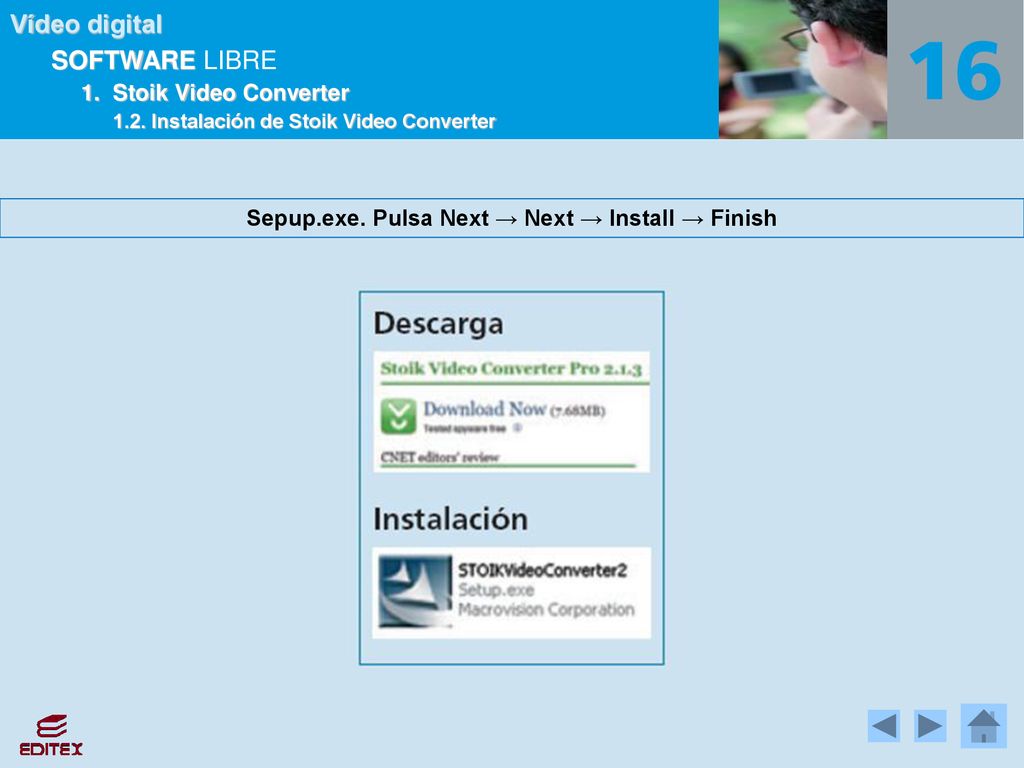Open the STOIK installer setup icon
Image resolution: width=1024 pixels, height=768 pixels.
415,592
